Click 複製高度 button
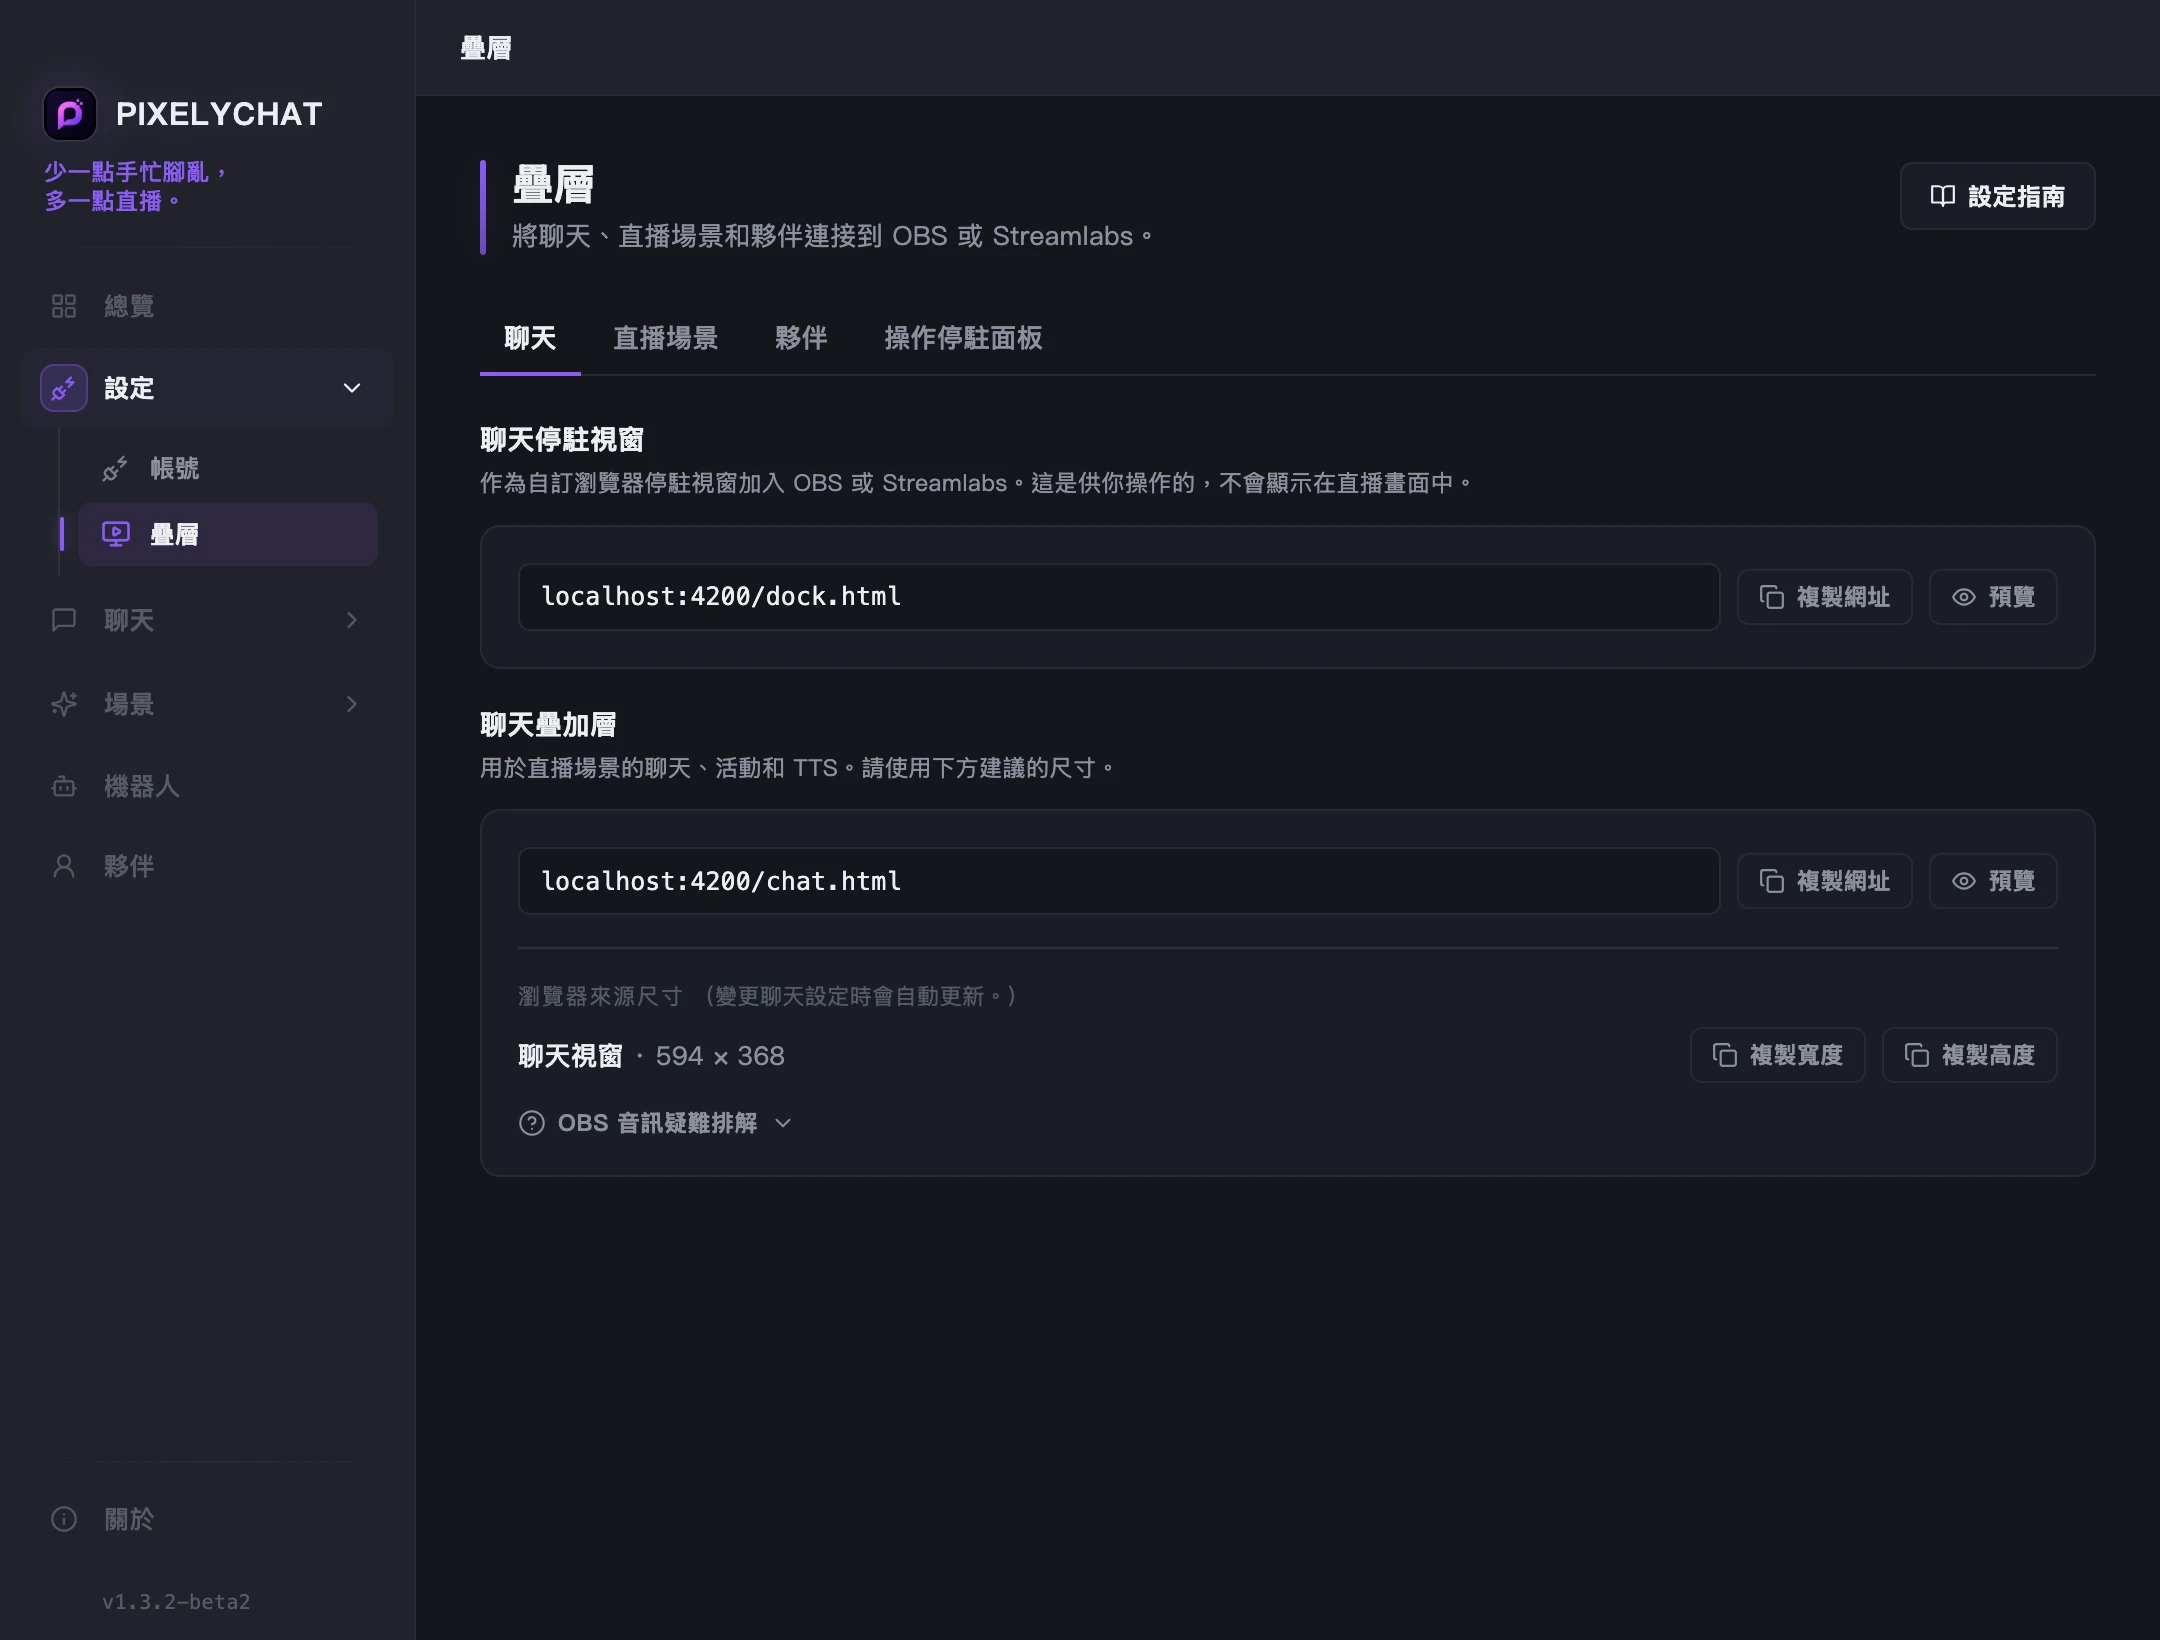2160x1640 pixels. (x=1970, y=1055)
